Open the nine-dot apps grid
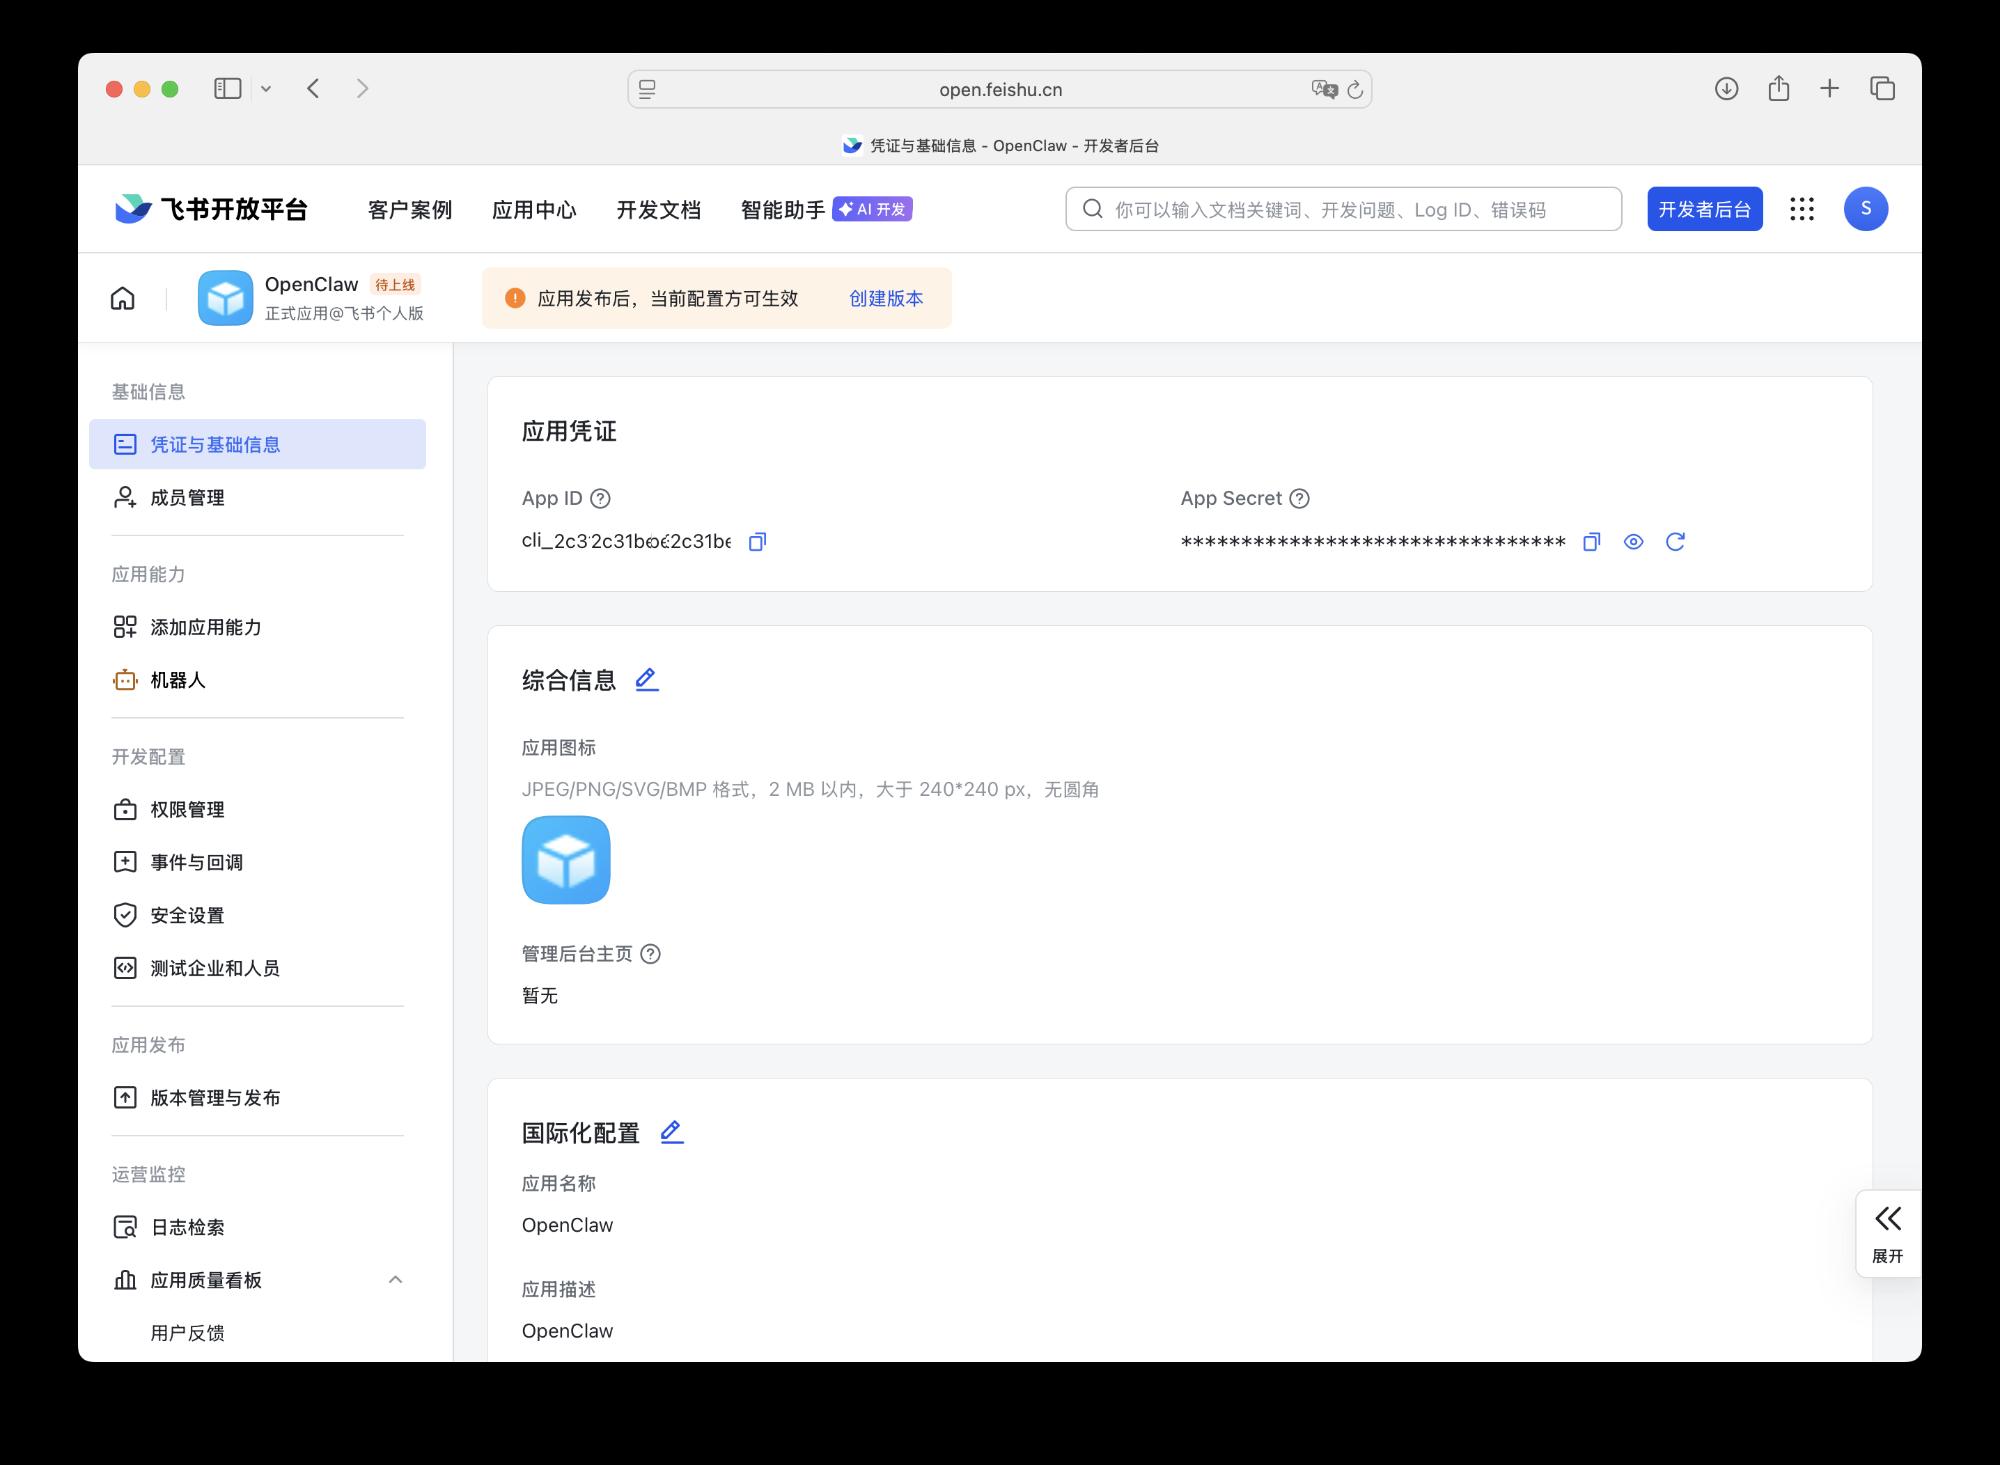This screenshot has width=2000, height=1465. coord(1802,209)
